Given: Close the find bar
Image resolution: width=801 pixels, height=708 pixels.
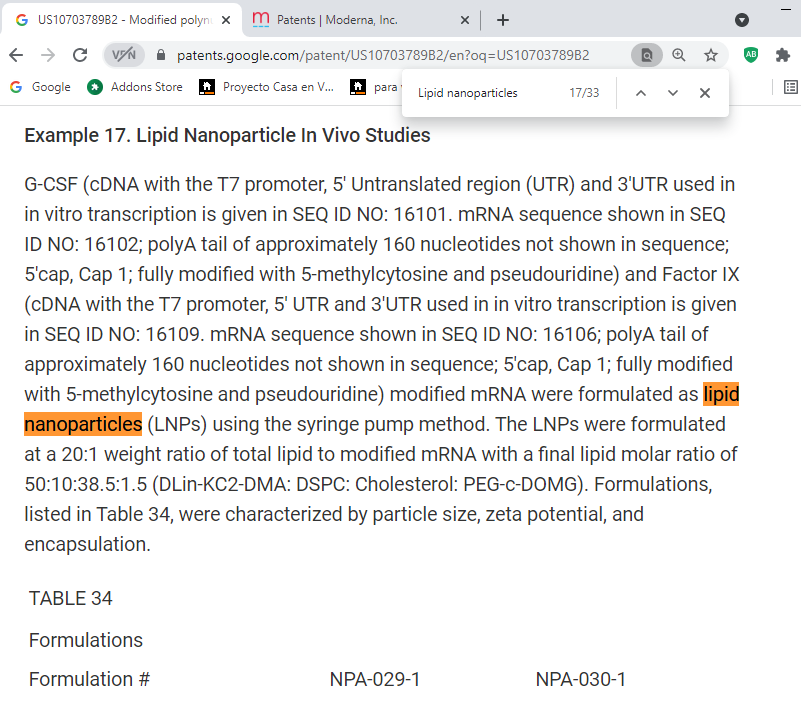Looking at the screenshot, I should coord(705,93).
